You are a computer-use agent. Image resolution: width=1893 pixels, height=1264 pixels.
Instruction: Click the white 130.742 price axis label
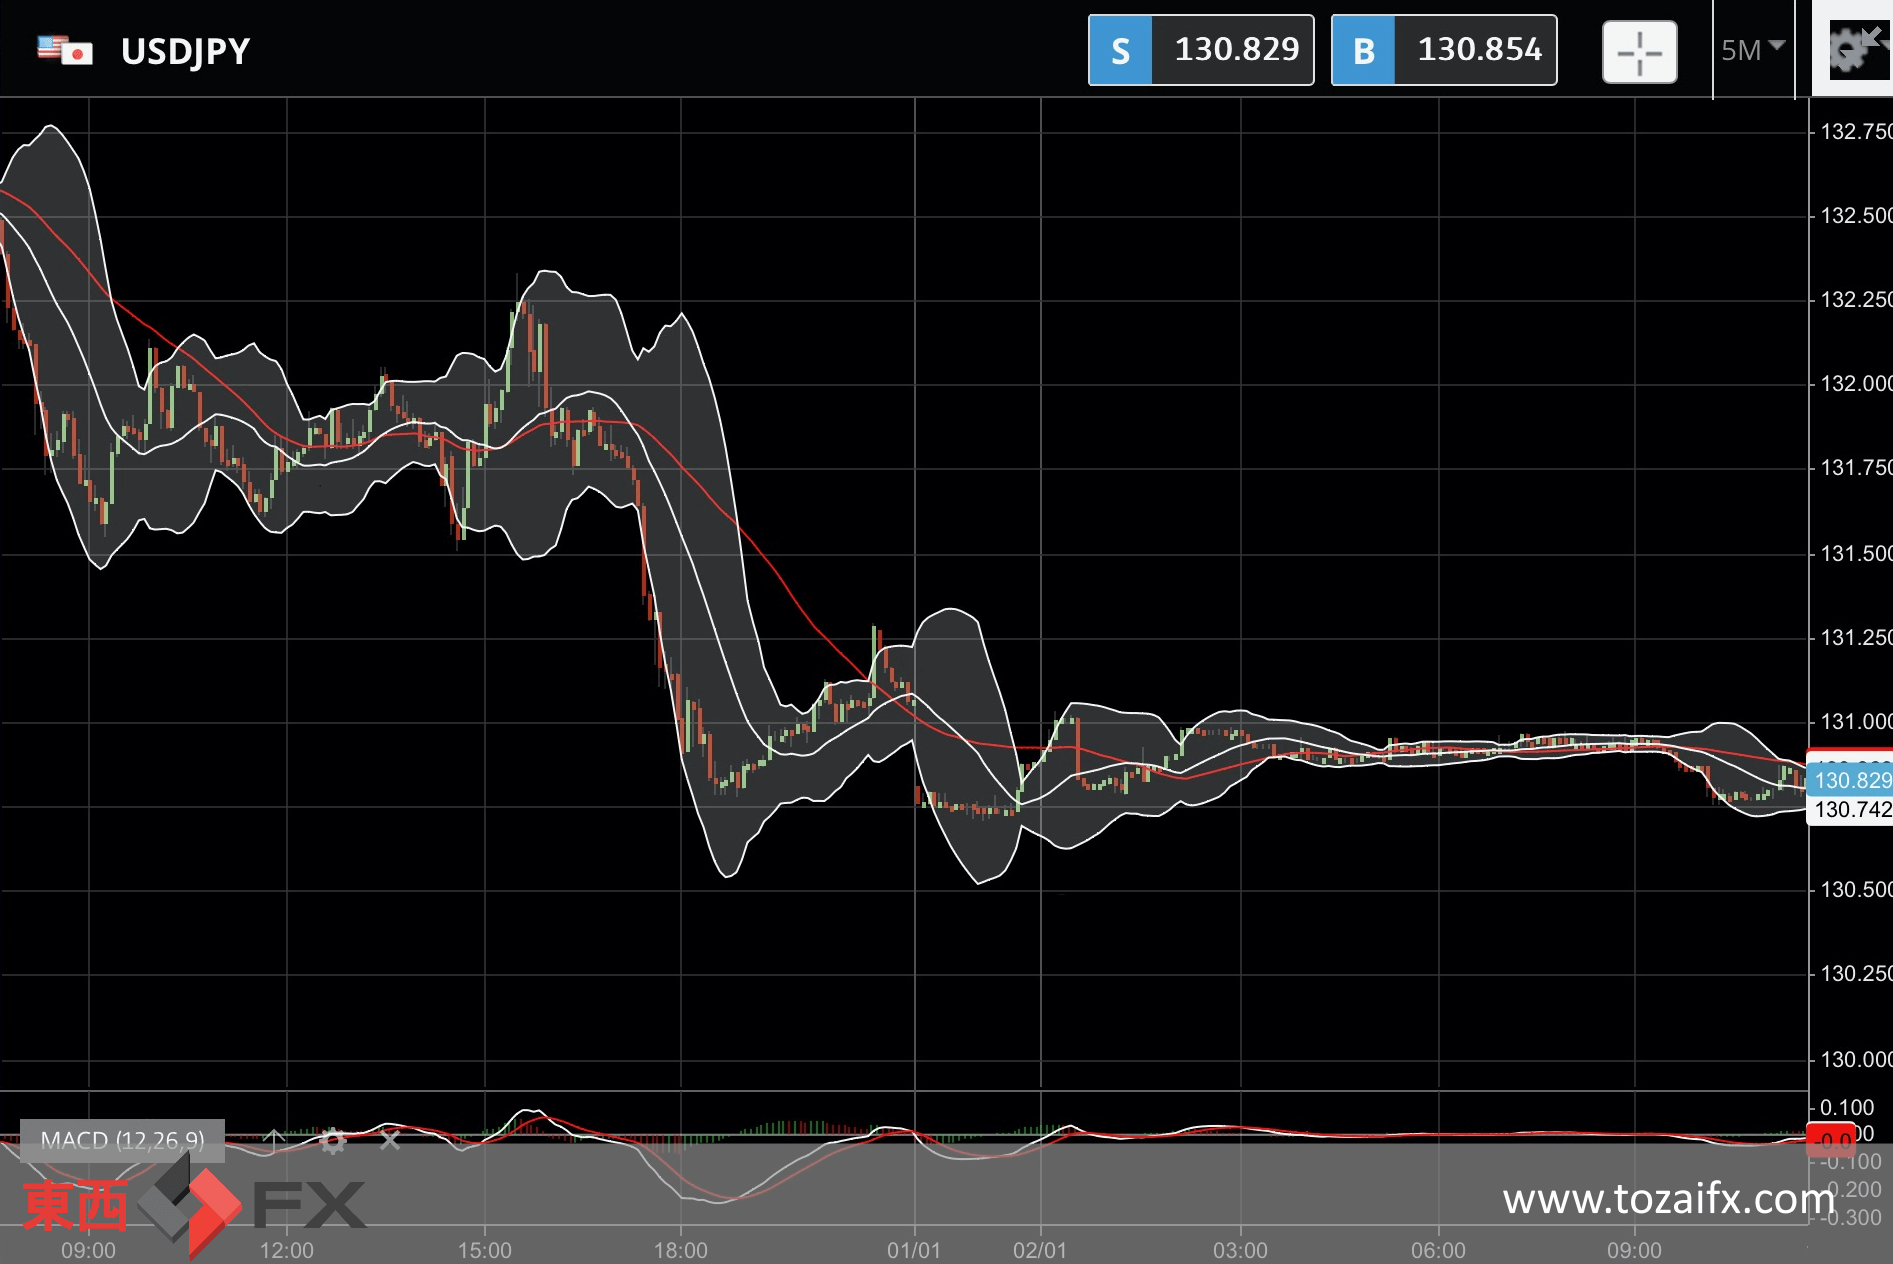(x=1851, y=809)
